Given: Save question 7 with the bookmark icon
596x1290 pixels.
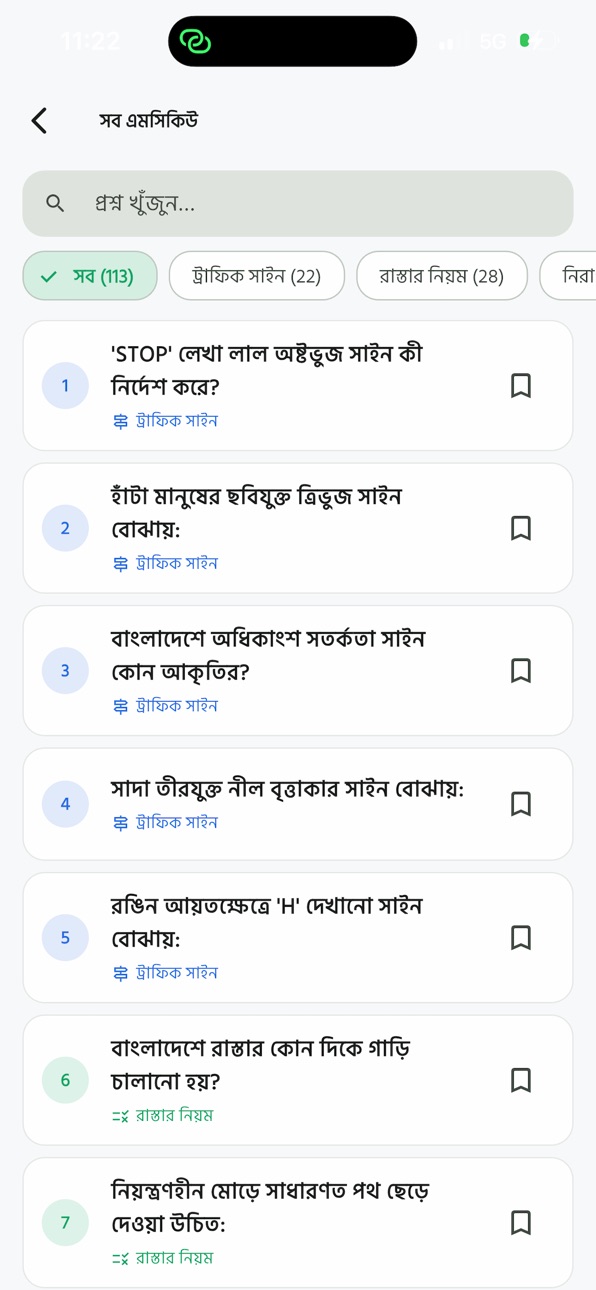Looking at the screenshot, I should (520, 1222).
